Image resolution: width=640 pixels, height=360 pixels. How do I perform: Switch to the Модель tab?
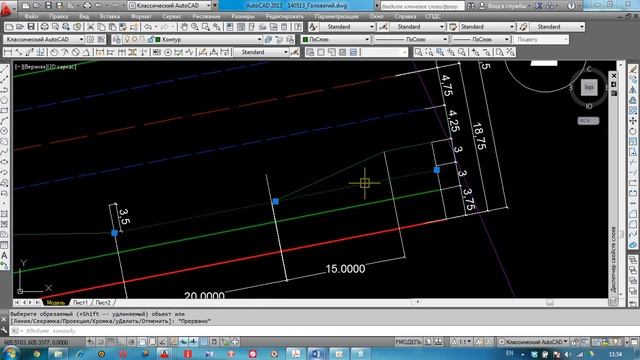click(56, 302)
